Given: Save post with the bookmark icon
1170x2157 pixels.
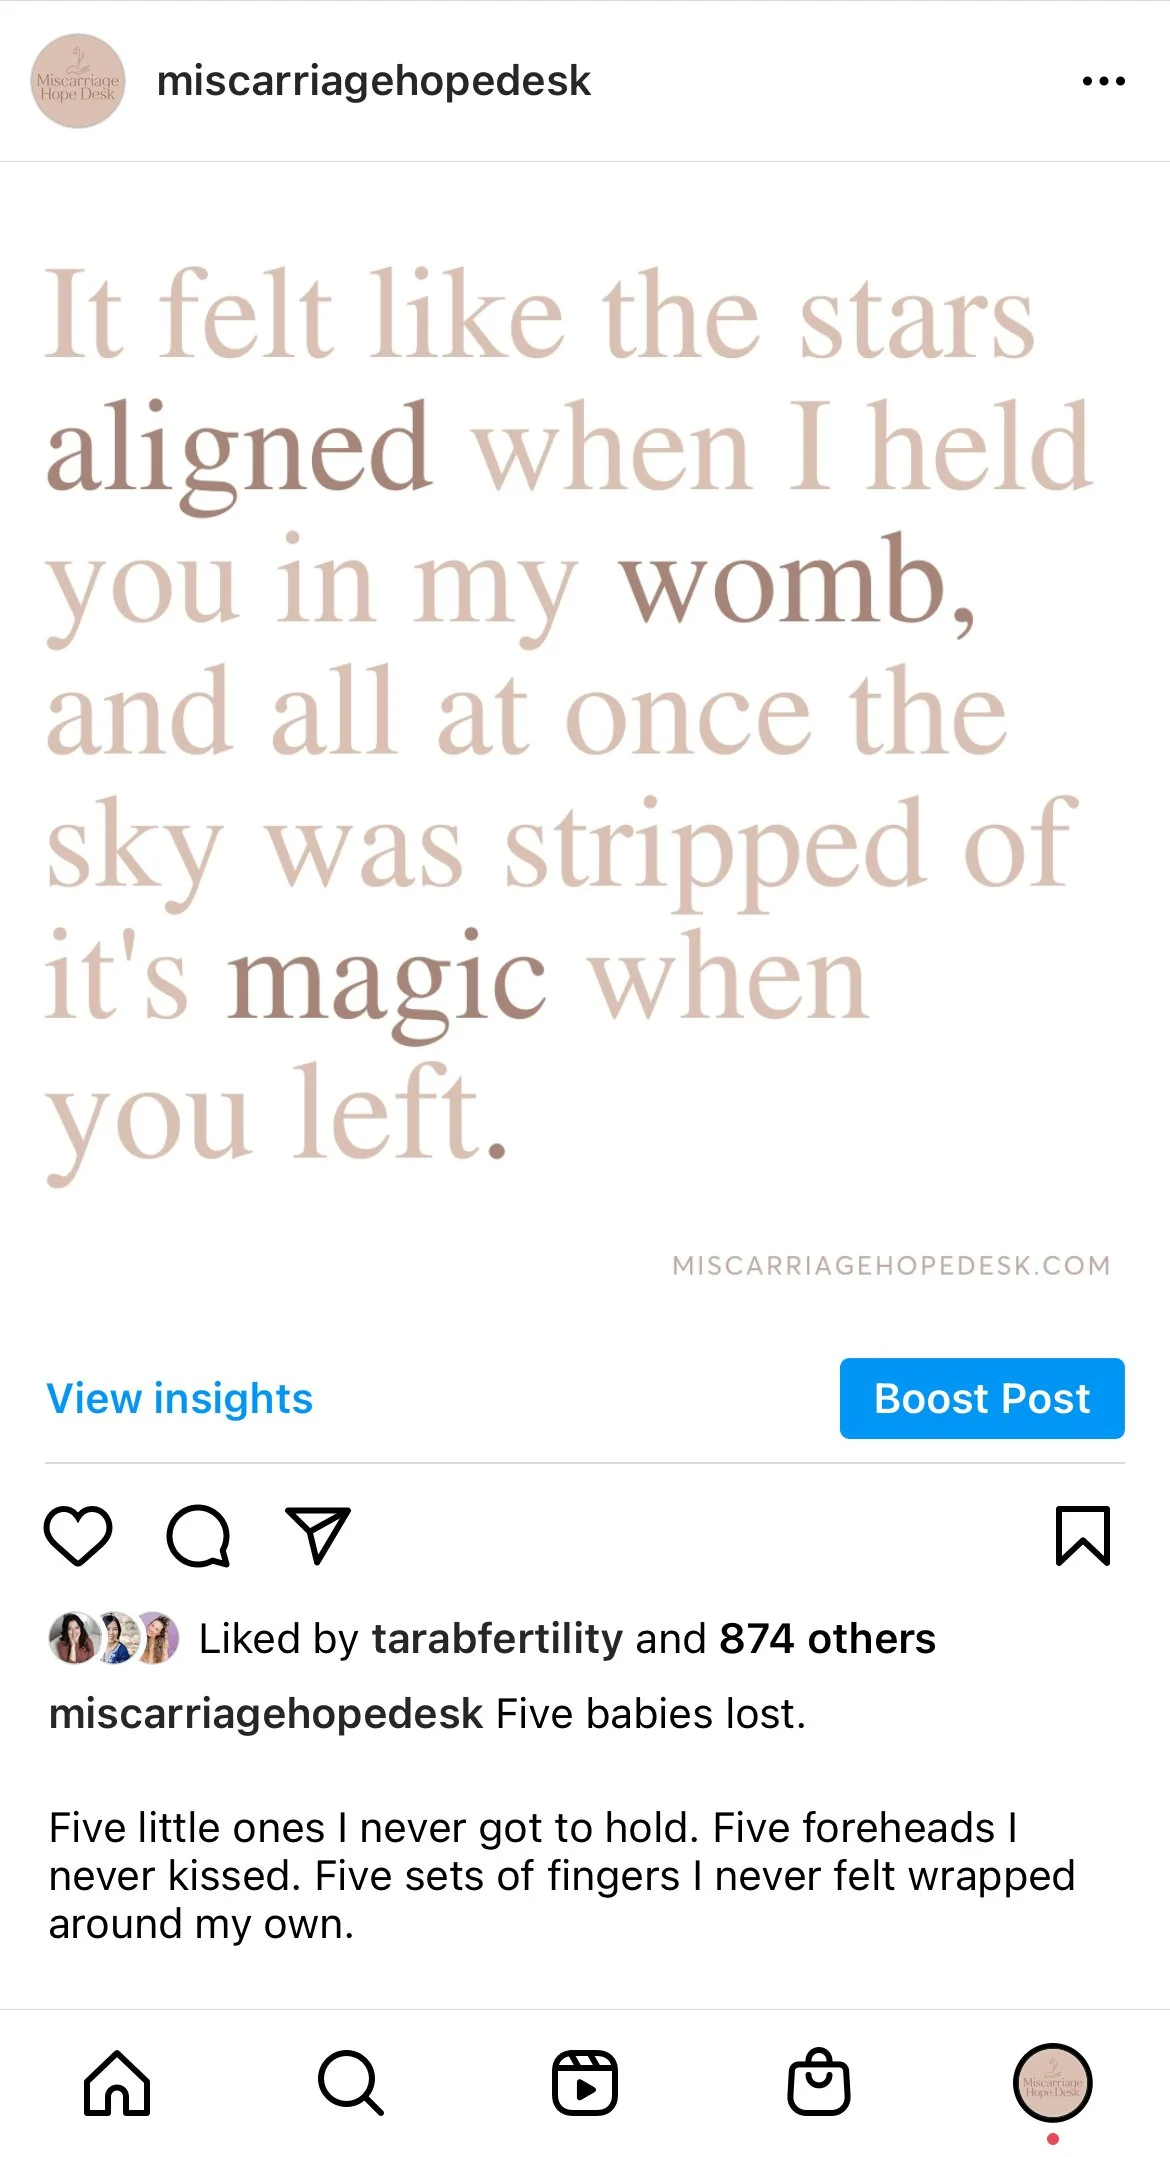Looking at the screenshot, I should [x=1083, y=1535].
